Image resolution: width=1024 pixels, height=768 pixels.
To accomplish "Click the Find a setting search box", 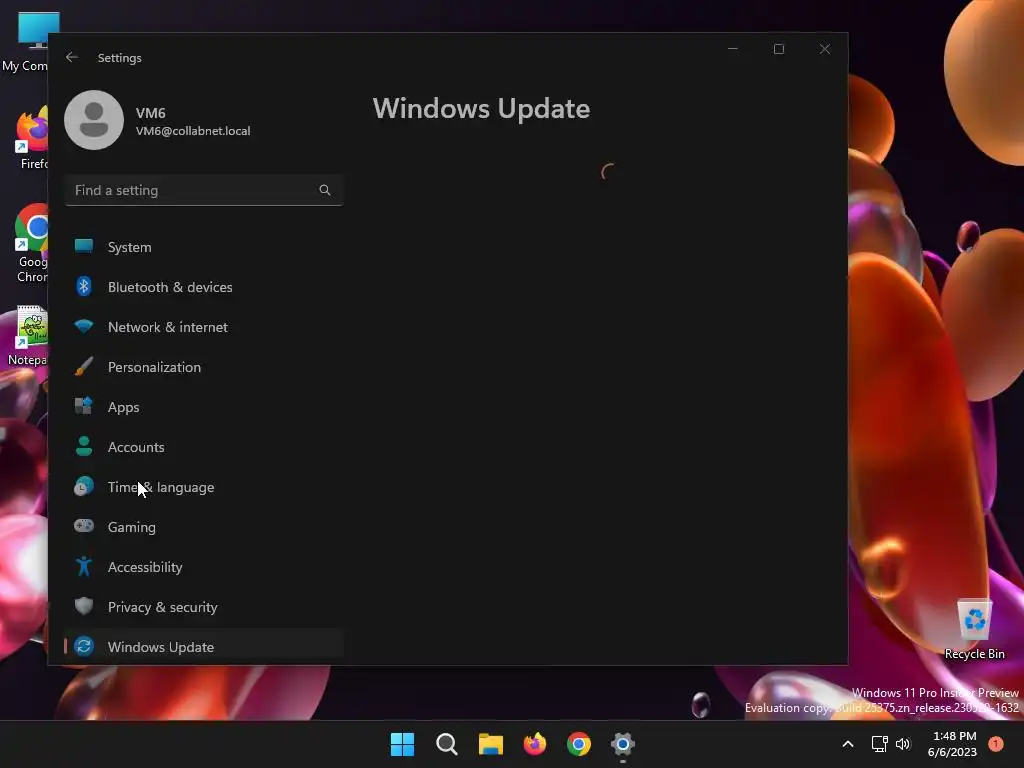I will pyautogui.click(x=204, y=190).
